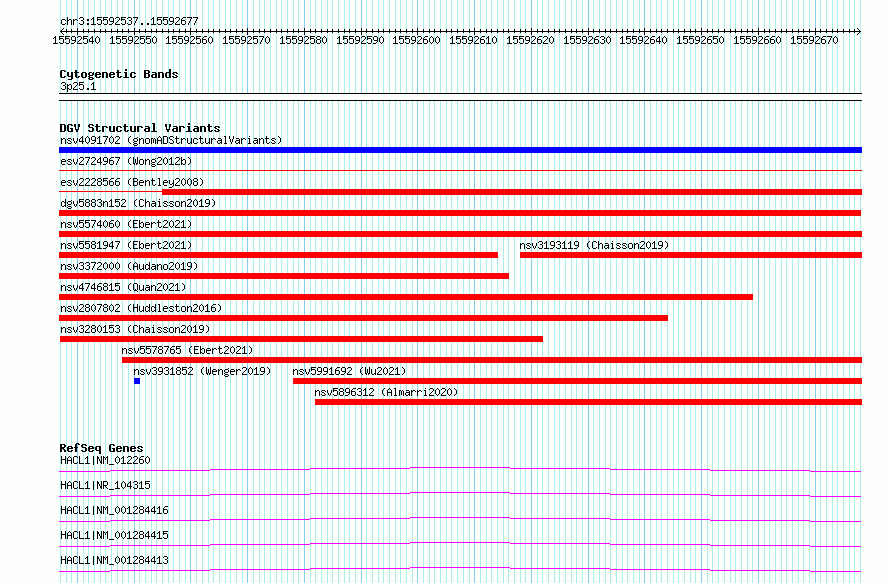Viewport: 890px width, 583px height.
Task: Open the dgv5883n152 (Chaisson2019) label
Action: pos(138,203)
